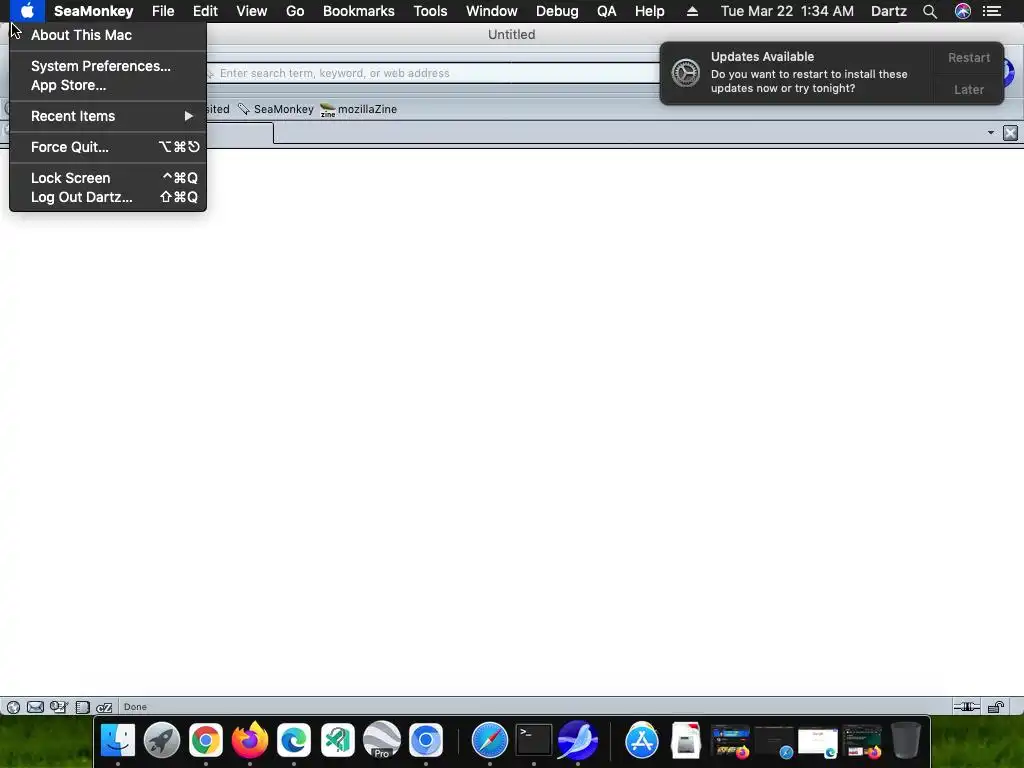Open the Dartz user menu
The height and width of the screenshot is (768, 1024).
[x=888, y=11]
